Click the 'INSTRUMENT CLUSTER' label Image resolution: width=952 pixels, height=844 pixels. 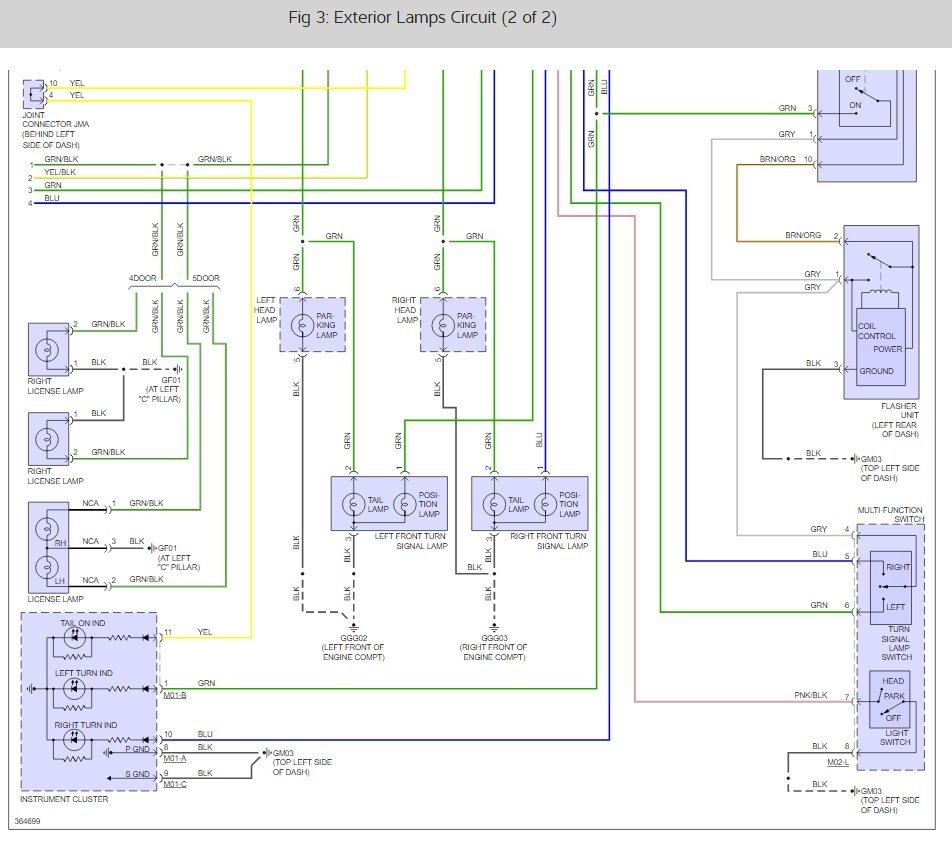point(64,799)
